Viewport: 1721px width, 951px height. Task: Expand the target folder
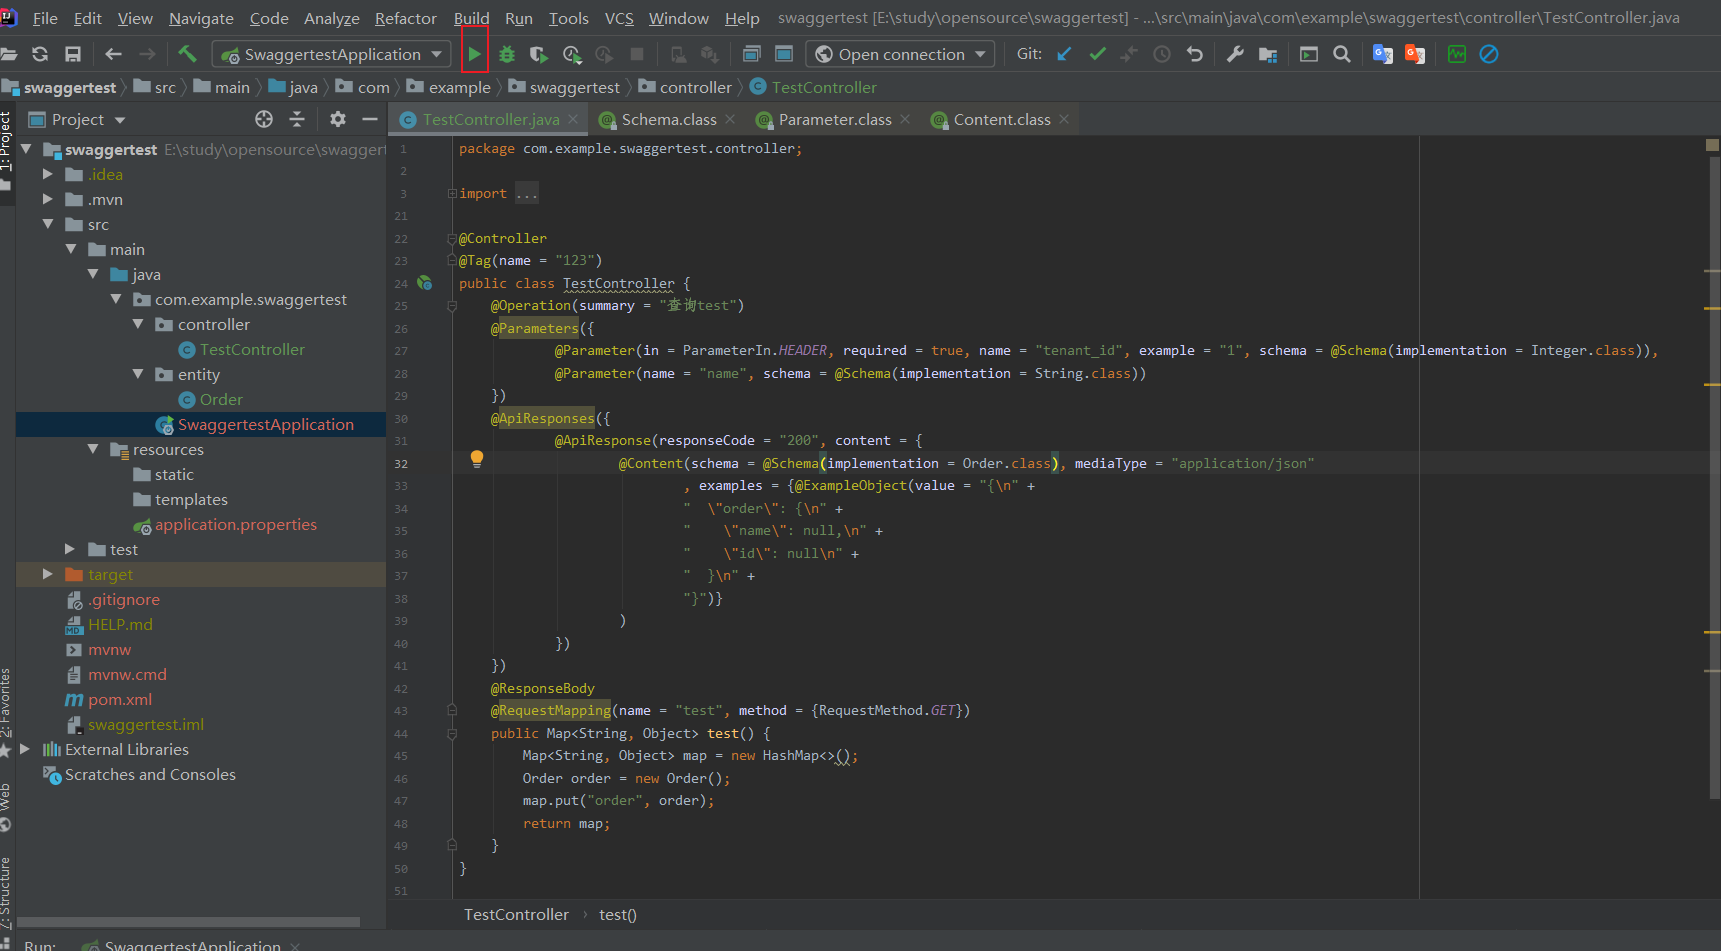click(x=47, y=574)
